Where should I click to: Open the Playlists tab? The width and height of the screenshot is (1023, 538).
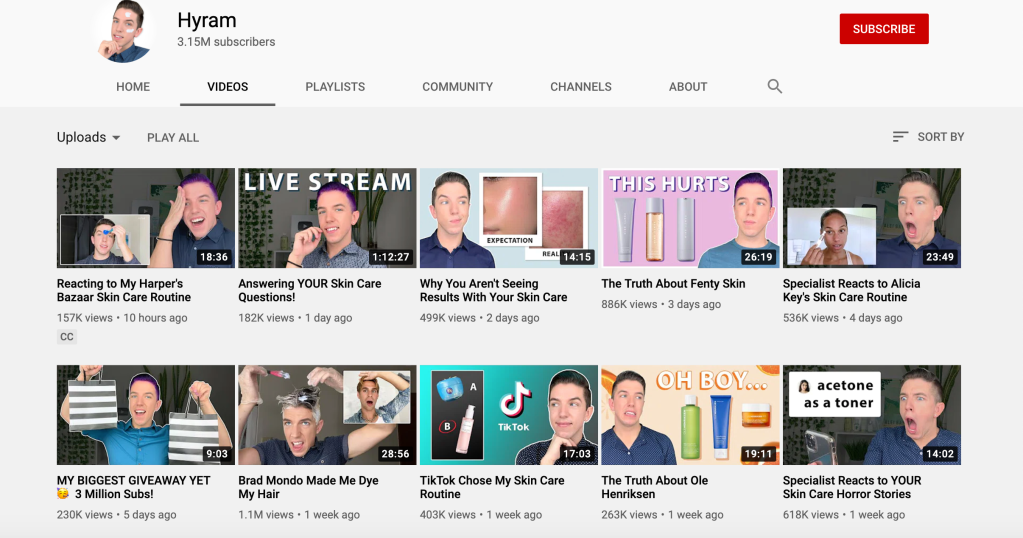tap(335, 87)
